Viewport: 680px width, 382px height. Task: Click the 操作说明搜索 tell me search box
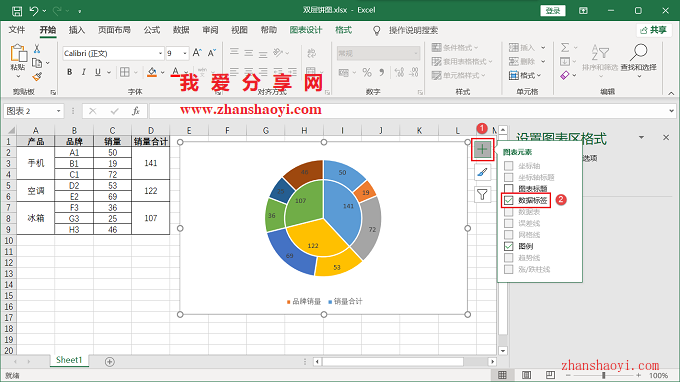click(413, 30)
